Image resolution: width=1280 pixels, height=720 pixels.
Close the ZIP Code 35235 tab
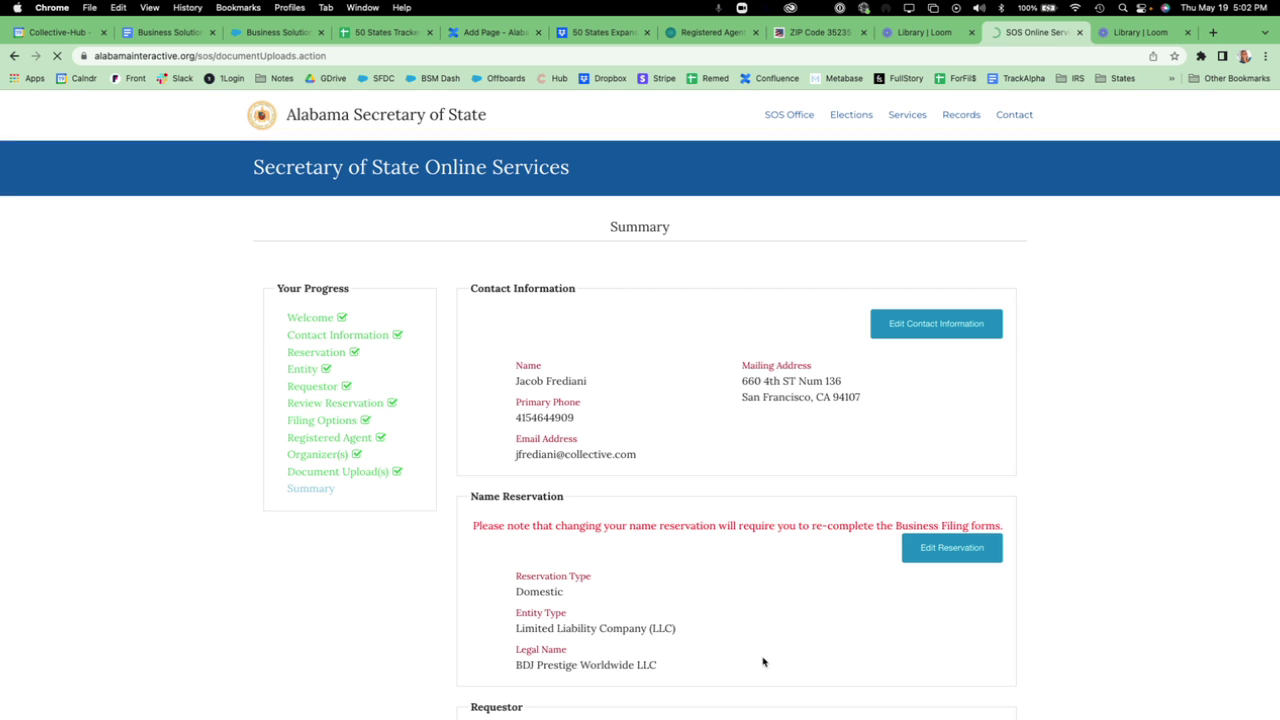863,32
